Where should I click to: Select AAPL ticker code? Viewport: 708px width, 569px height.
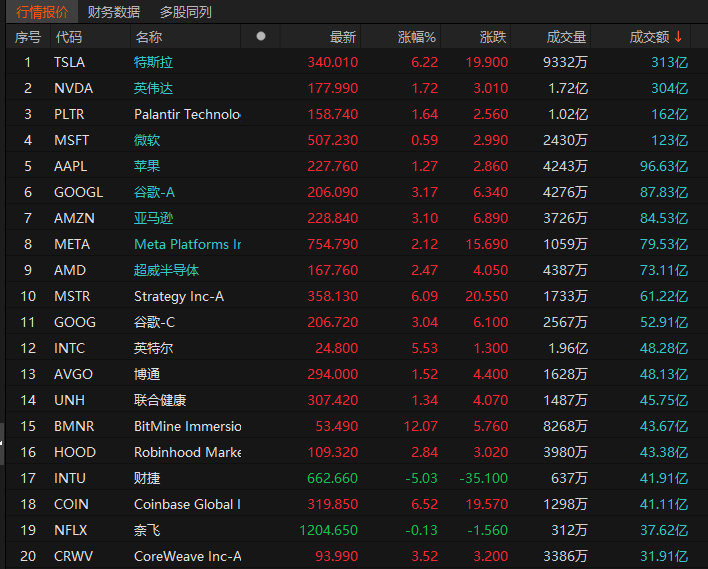pos(70,166)
